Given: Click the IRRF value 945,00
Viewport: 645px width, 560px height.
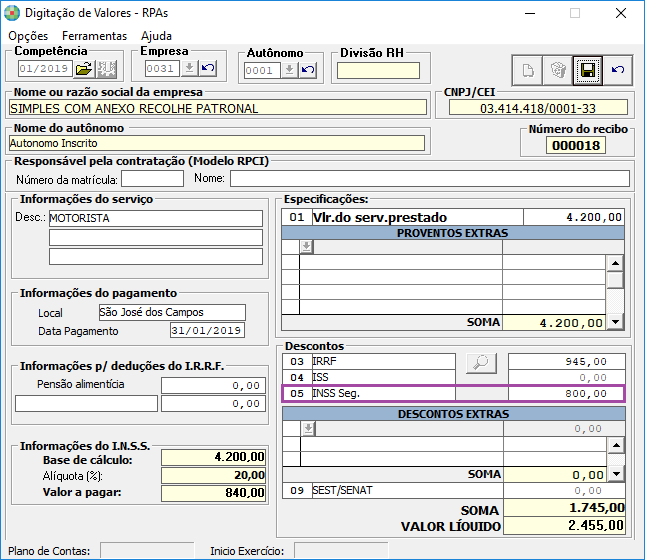Looking at the screenshot, I should point(566,361).
